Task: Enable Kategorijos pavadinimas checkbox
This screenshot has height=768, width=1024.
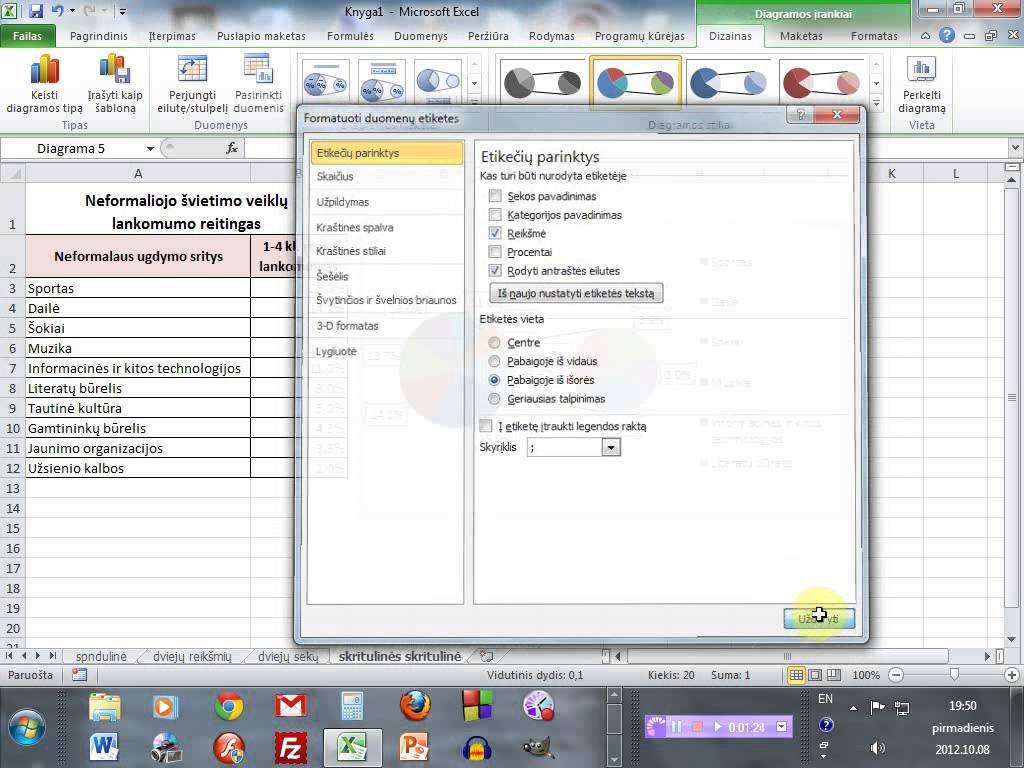Action: [x=495, y=215]
